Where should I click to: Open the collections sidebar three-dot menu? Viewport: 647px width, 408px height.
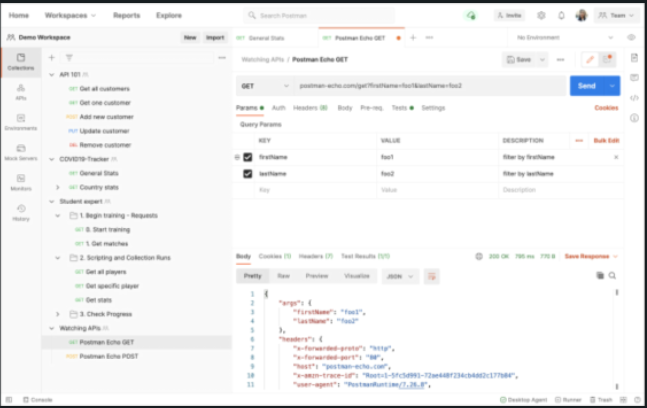tap(222, 58)
